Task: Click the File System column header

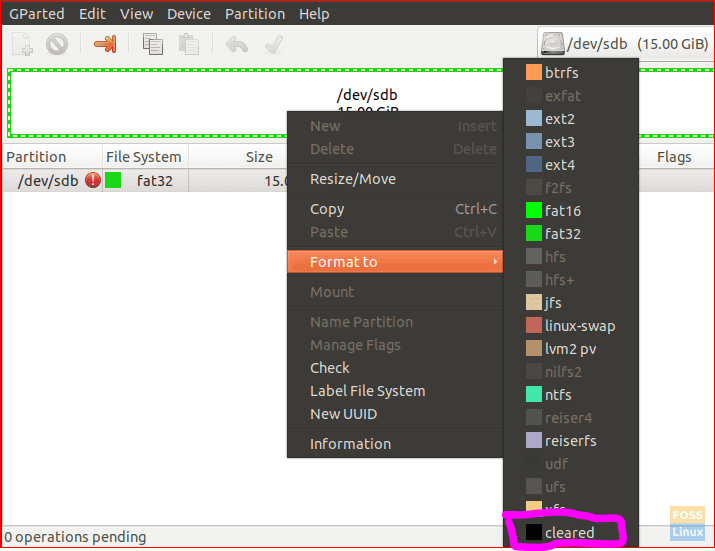Action: click(x=145, y=156)
